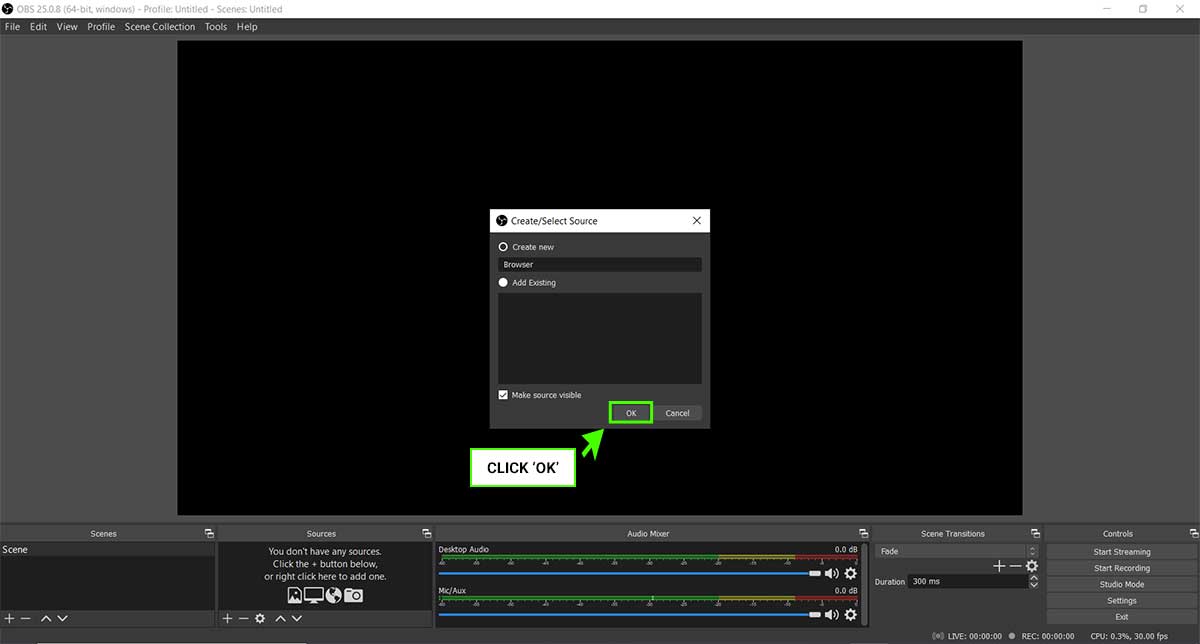The height and width of the screenshot is (644, 1200).
Task: Click the browser globe icon in Sources panel
Action: pyautogui.click(x=334, y=595)
